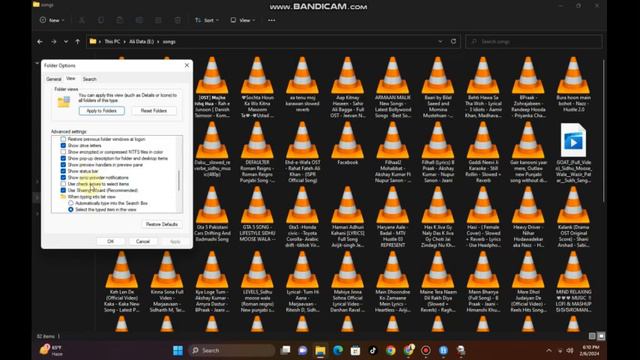The height and width of the screenshot is (360, 640).
Task: Open TikTok from the taskbar
Action: click(373, 350)
